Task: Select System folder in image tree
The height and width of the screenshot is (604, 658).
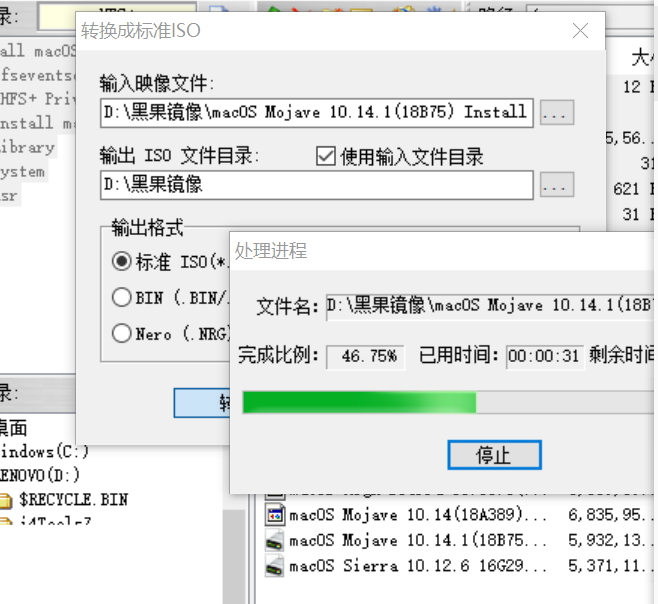Action: (22, 172)
